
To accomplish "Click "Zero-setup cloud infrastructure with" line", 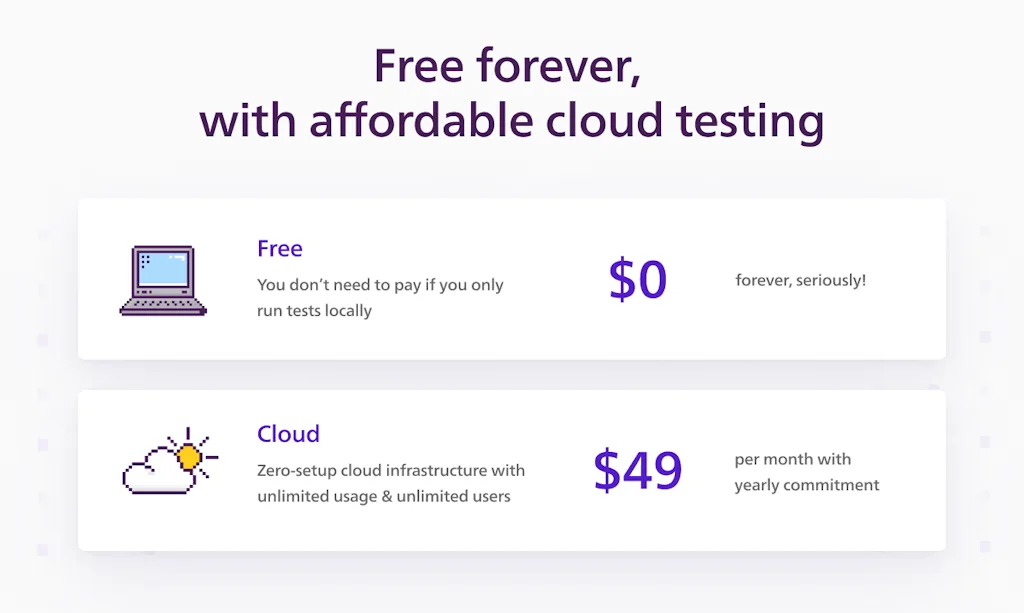I will point(390,470).
